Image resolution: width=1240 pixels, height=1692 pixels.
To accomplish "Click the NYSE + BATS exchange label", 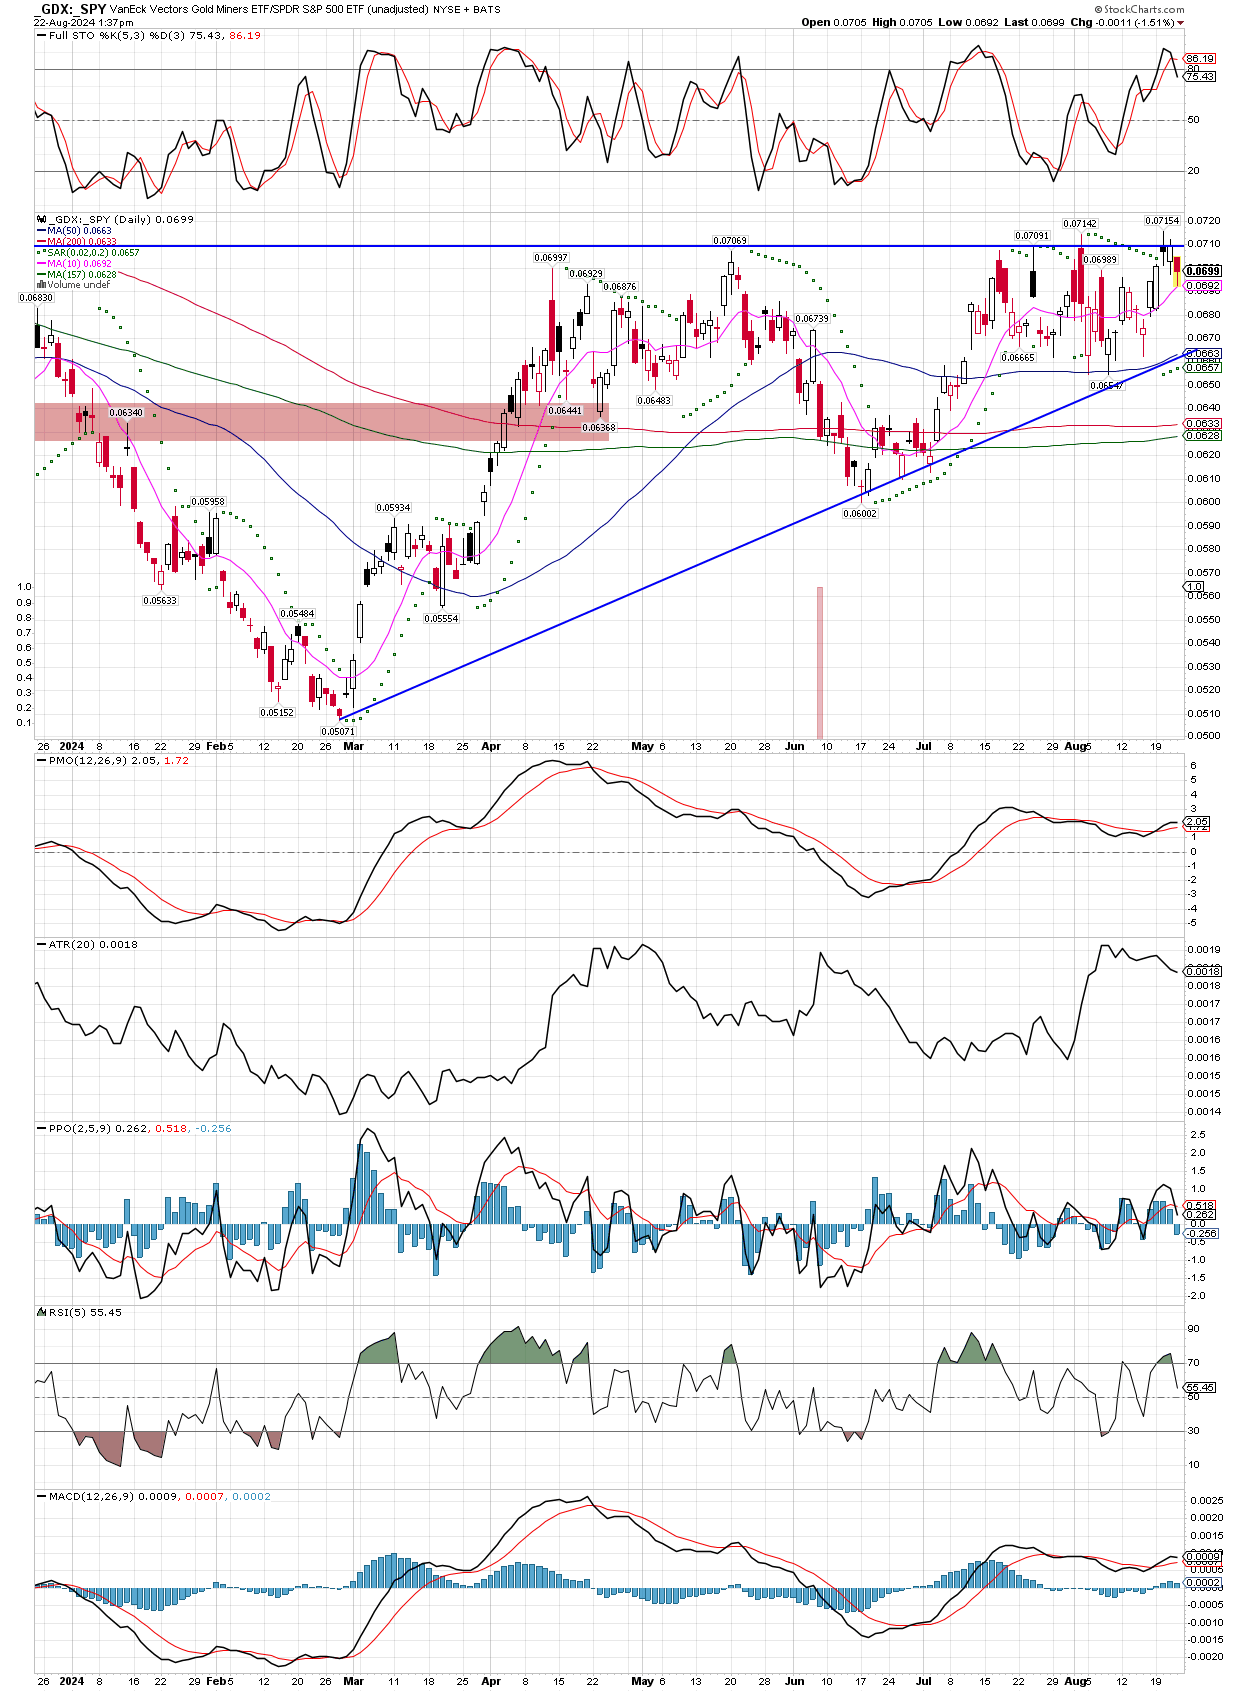I will (x=467, y=10).
